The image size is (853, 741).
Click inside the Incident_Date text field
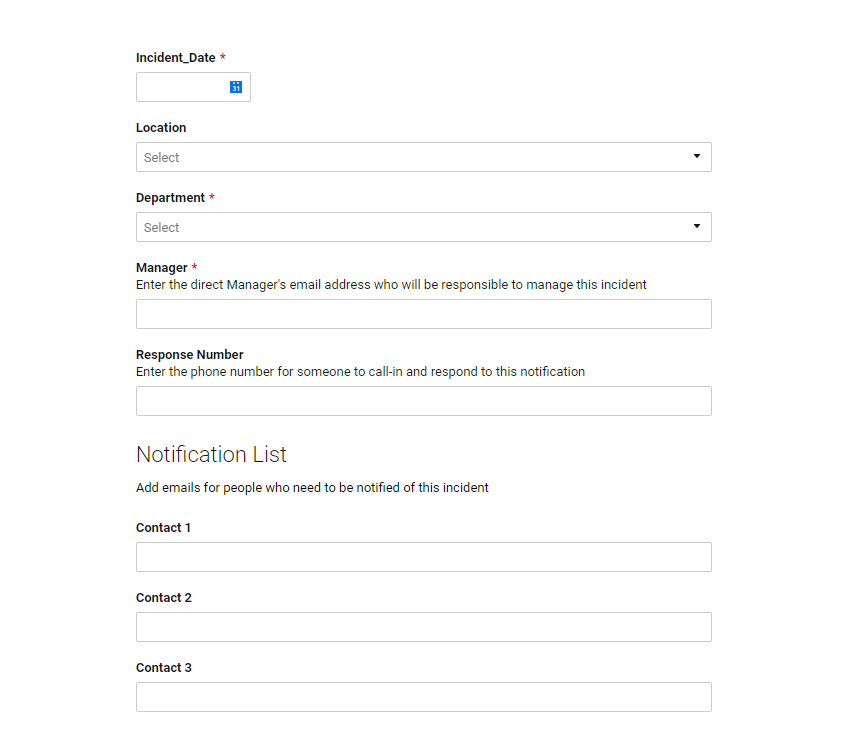pos(182,87)
